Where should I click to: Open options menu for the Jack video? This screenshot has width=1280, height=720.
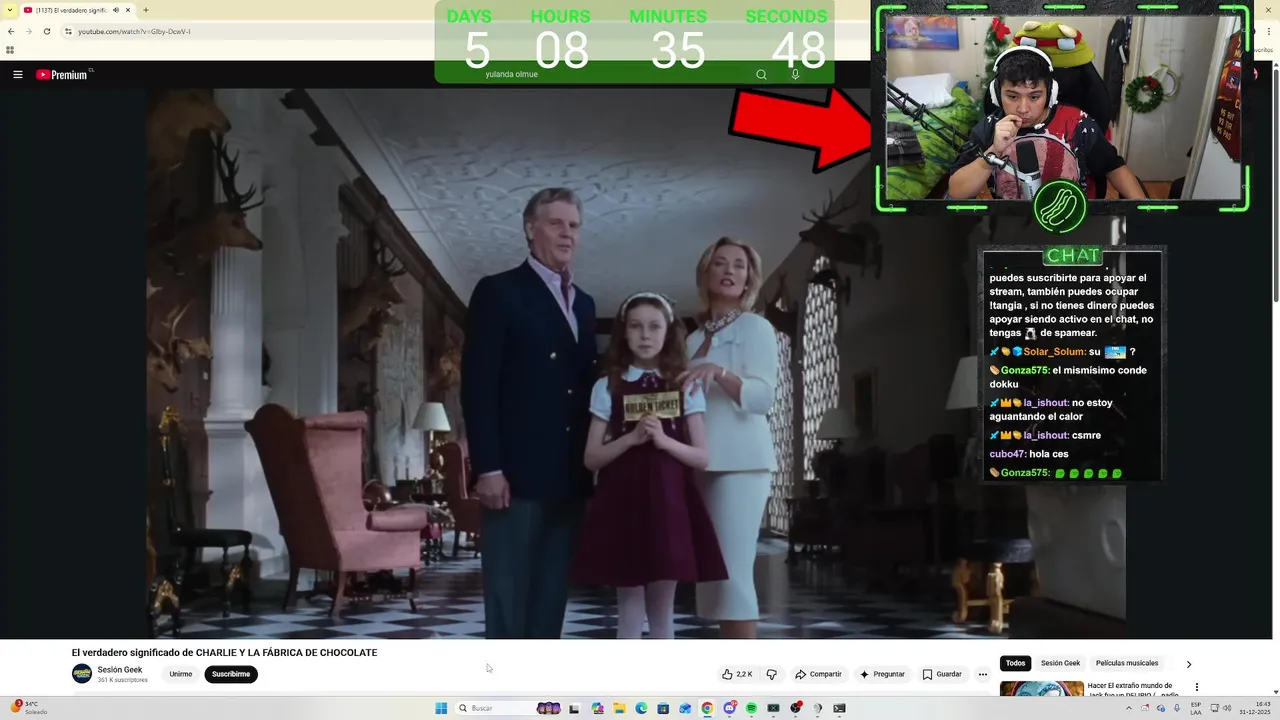1196,687
